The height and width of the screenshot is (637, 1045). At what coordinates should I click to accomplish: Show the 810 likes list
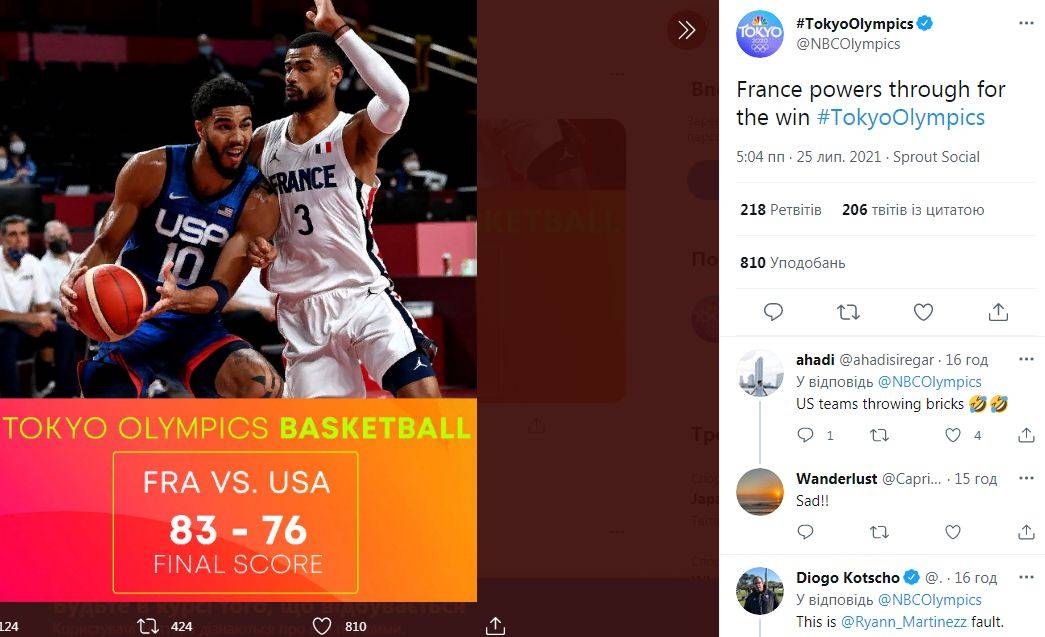coord(792,263)
